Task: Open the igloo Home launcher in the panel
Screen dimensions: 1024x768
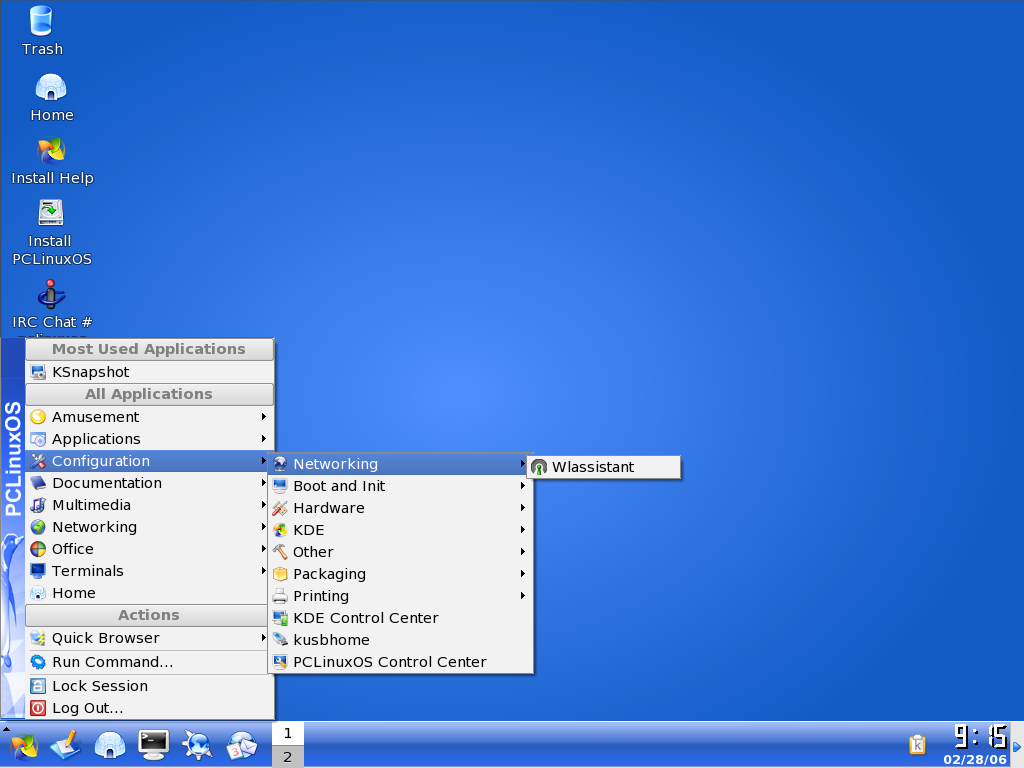Action: (x=110, y=746)
